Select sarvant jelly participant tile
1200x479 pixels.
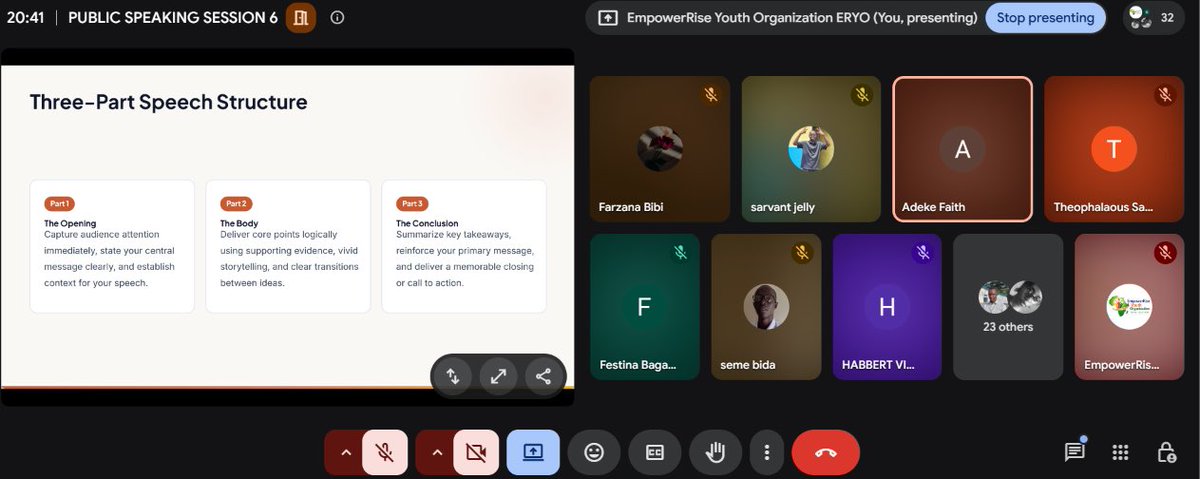[x=811, y=148]
